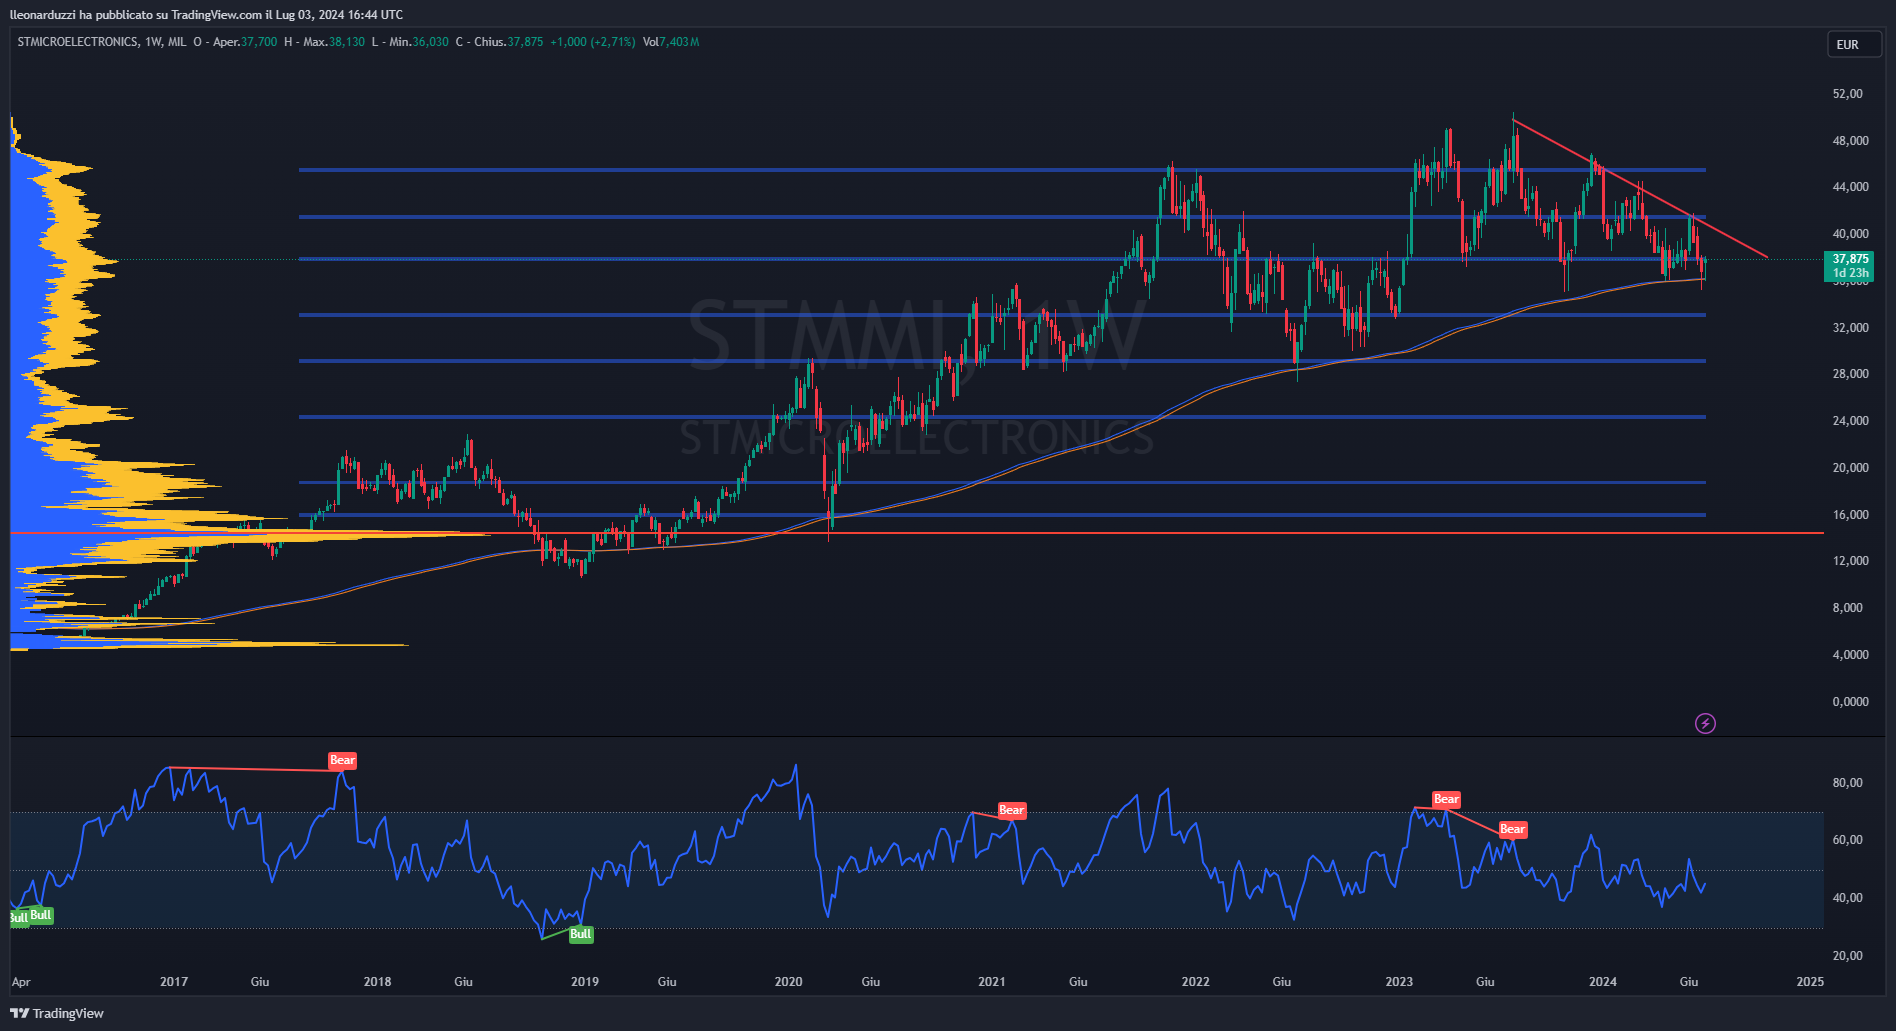
Task: Click the Min. 36,030 low value
Action: click(419, 42)
